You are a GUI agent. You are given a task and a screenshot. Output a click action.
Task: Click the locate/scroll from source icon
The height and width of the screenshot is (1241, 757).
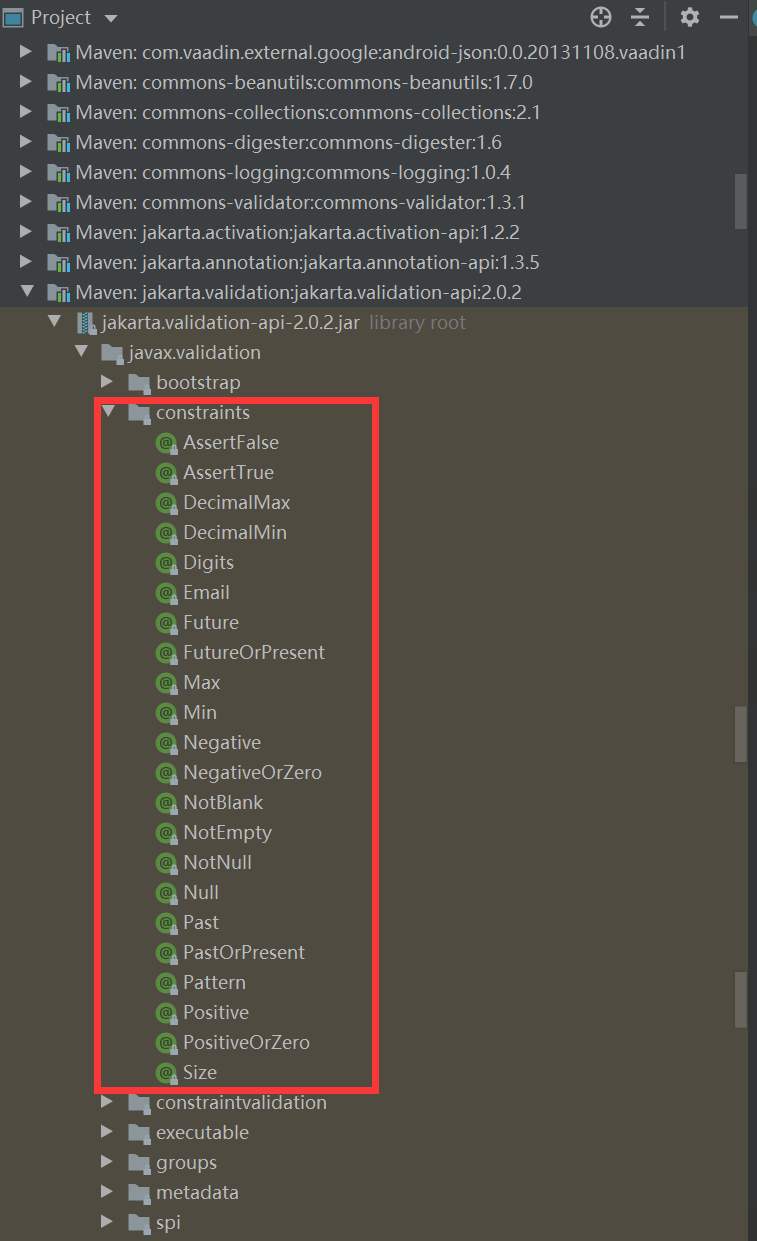click(600, 17)
